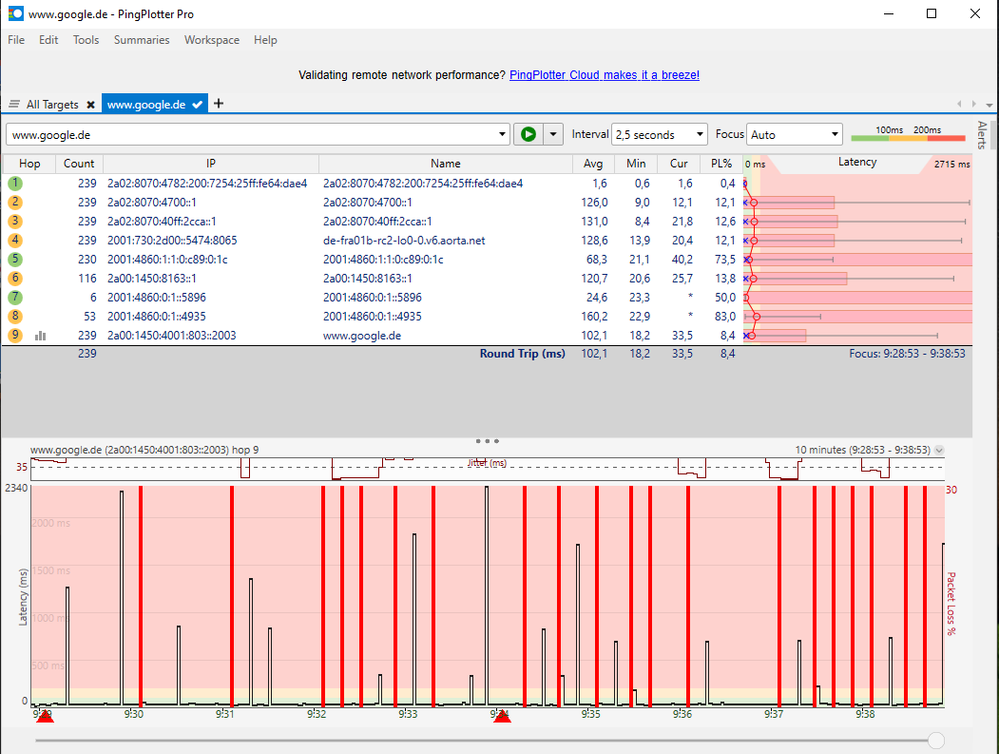Screen dimensions: 999x754
Task: Select hop 6 circle icon
Action: 15,279
